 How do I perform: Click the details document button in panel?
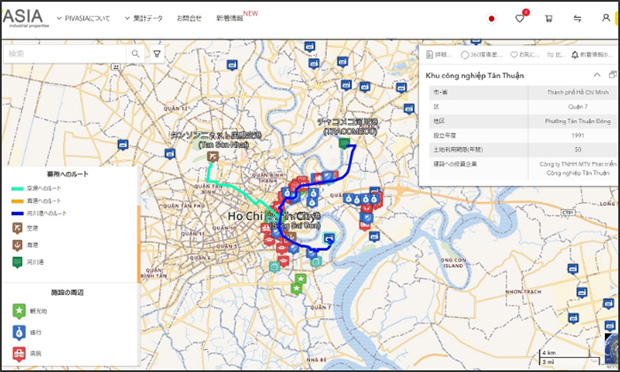coord(438,55)
